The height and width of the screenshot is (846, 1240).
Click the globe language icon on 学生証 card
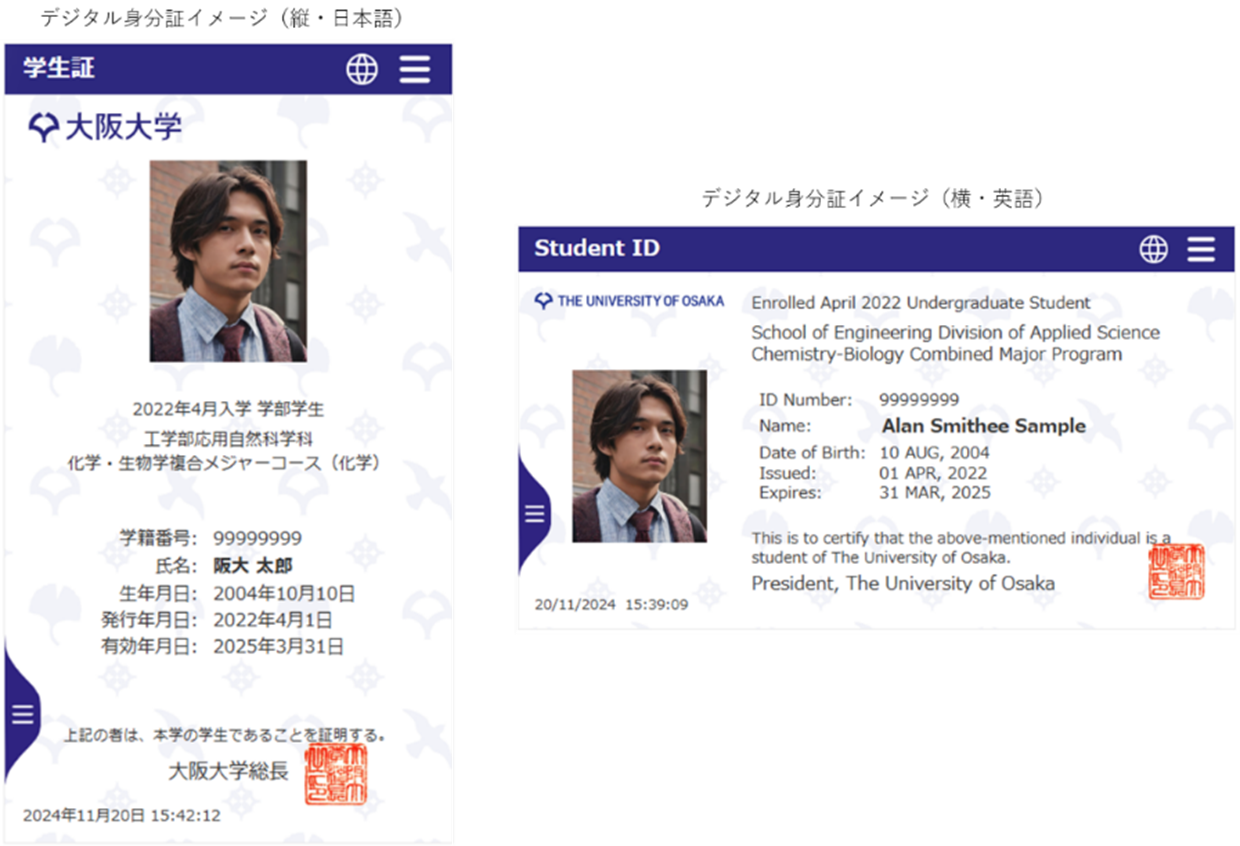362,69
